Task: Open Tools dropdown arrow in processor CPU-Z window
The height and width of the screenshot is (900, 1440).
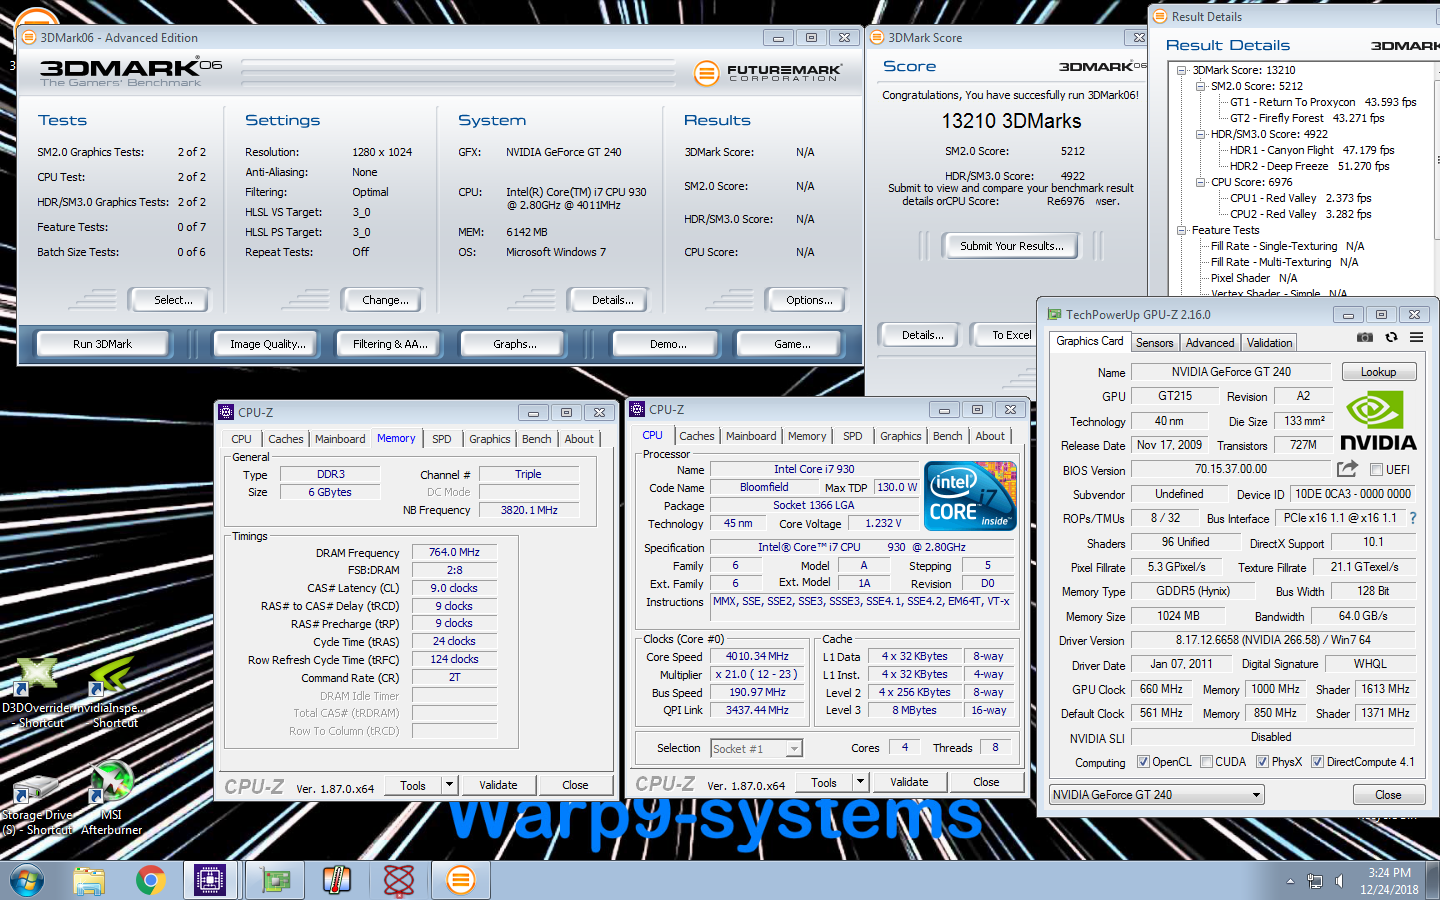Action: point(860,782)
